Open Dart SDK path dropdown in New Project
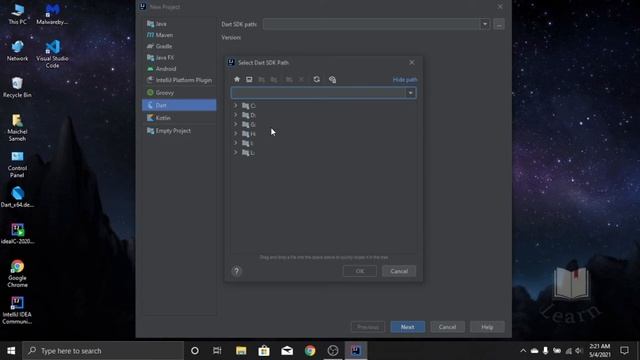640x360 pixels. pyautogui.click(x=484, y=24)
